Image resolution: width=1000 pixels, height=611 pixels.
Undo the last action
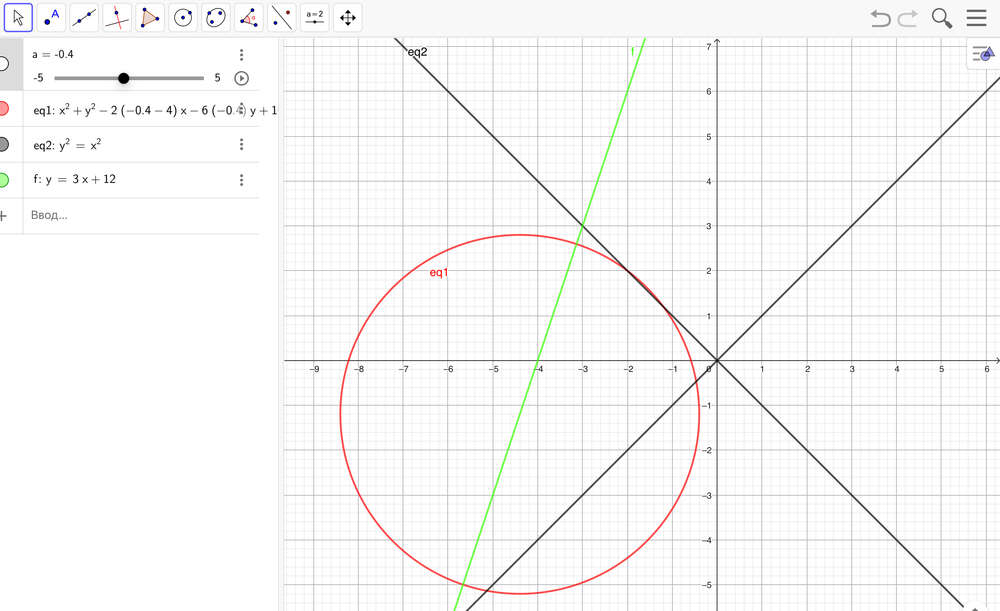(880, 18)
